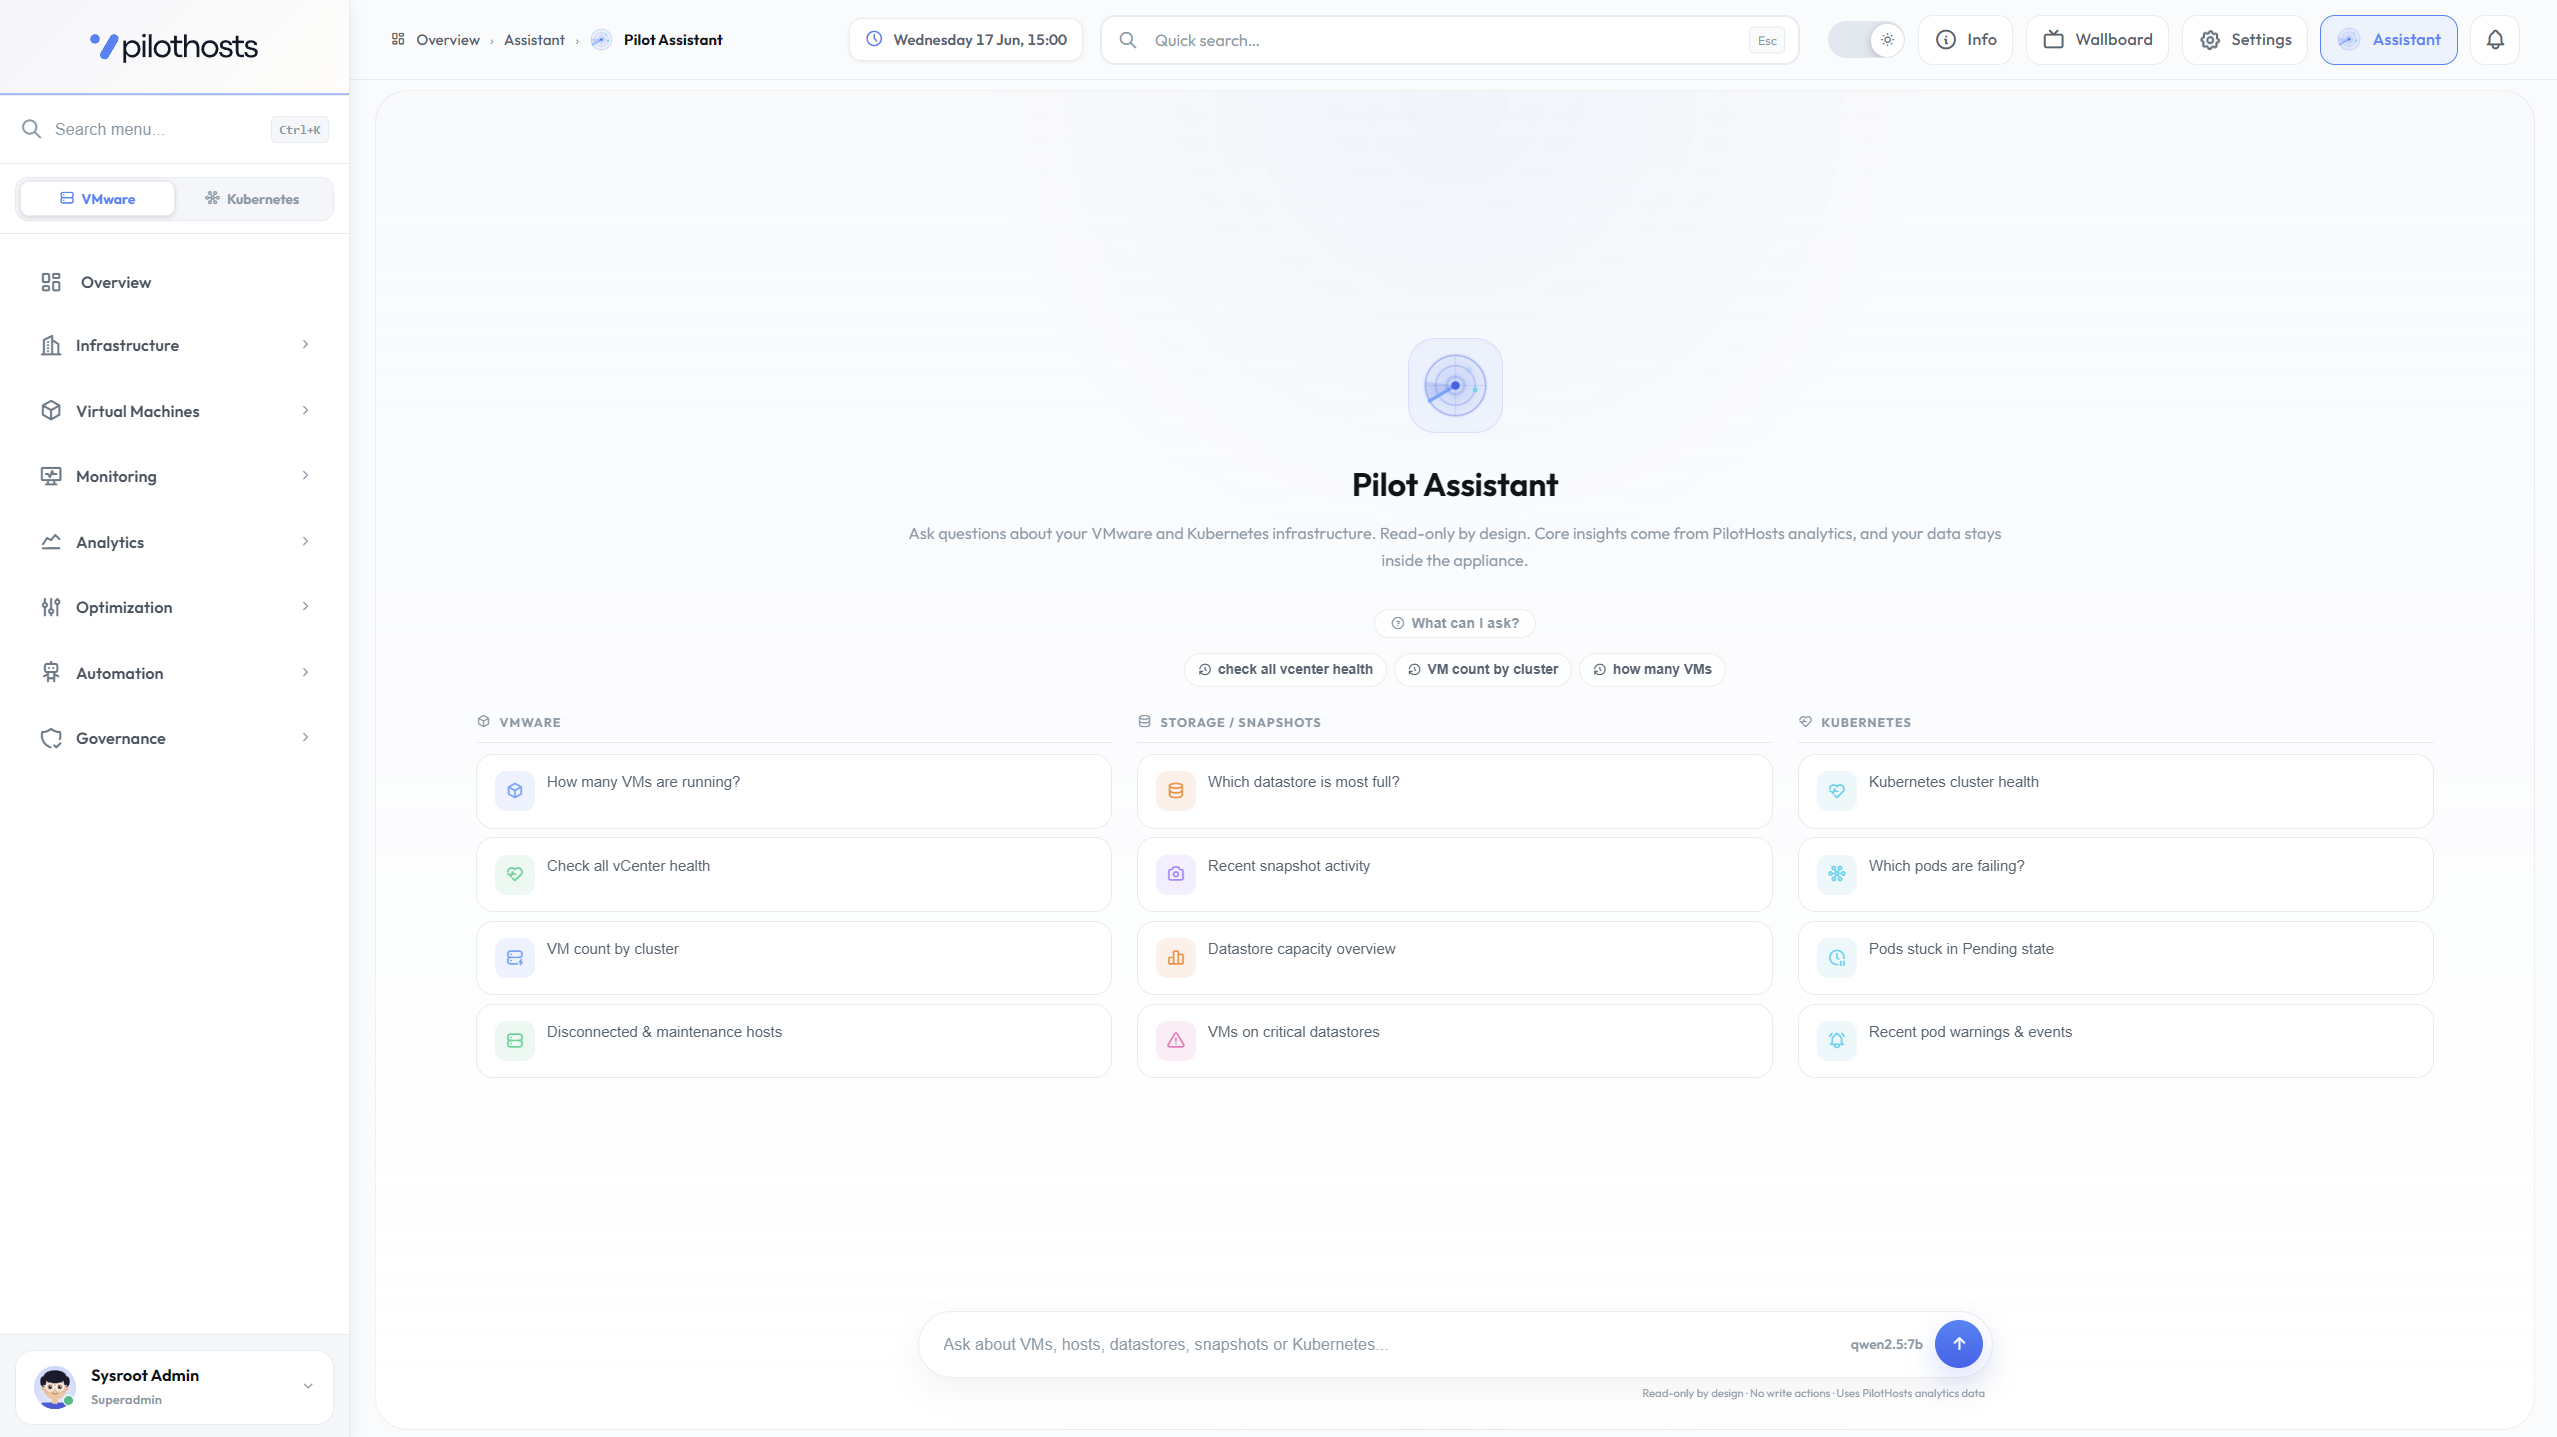The height and width of the screenshot is (1437, 2557).
Task: Click icon on 'Which datastore is most full?' card
Action: 1176,791
